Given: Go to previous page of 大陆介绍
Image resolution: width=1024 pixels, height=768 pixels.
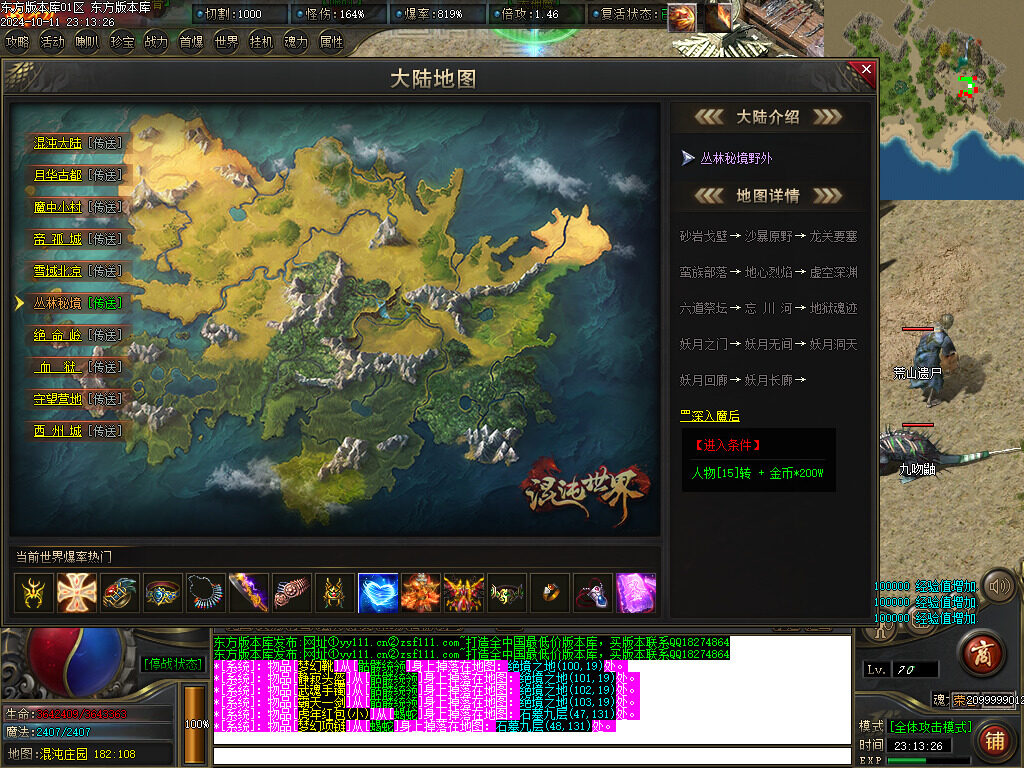Looking at the screenshot, I should pyautogui.click(x=709, y=117).
